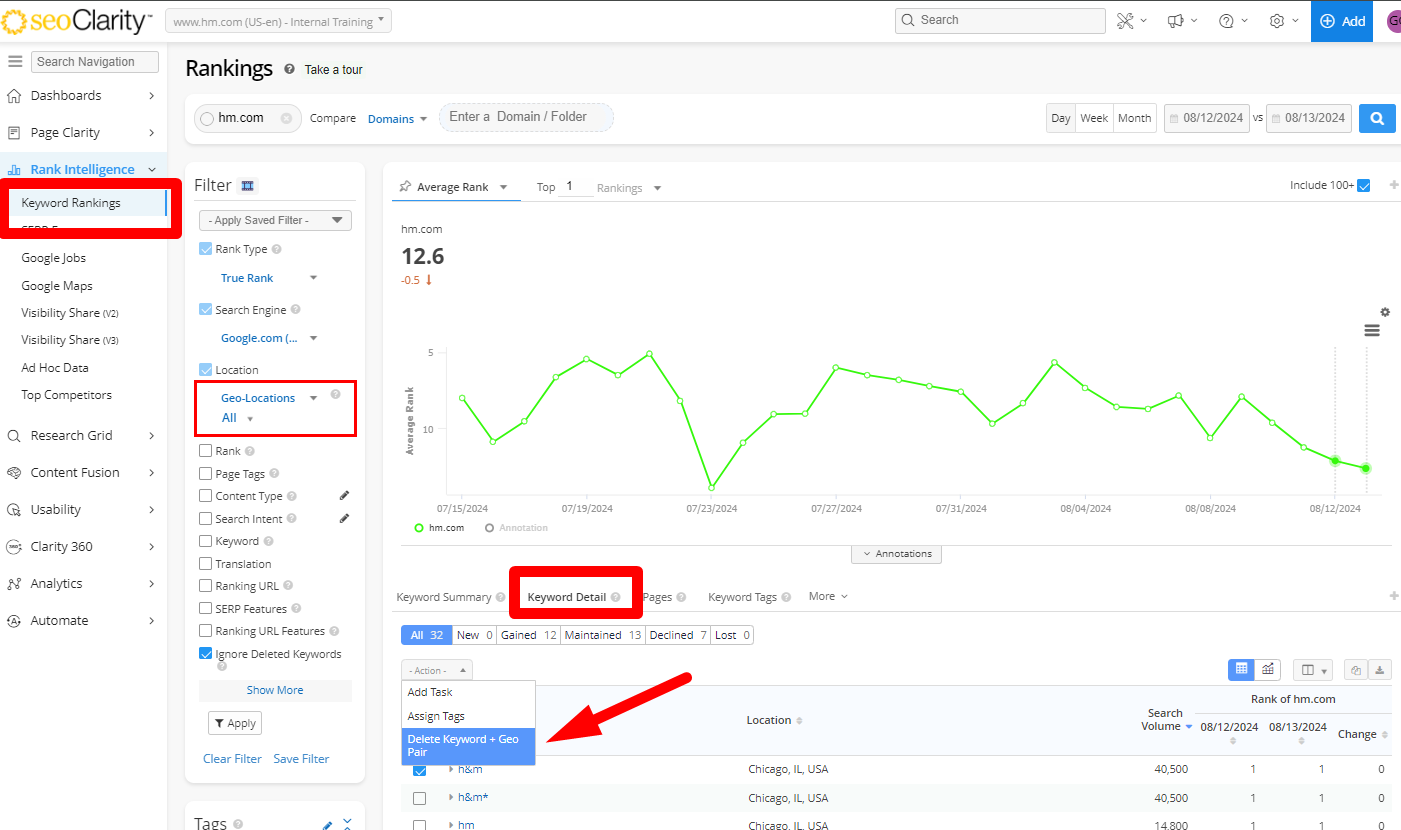This screenshot has height=830, width=1401.
Task: Open Google Maps in the sidebar
Action: pos(57,286)
